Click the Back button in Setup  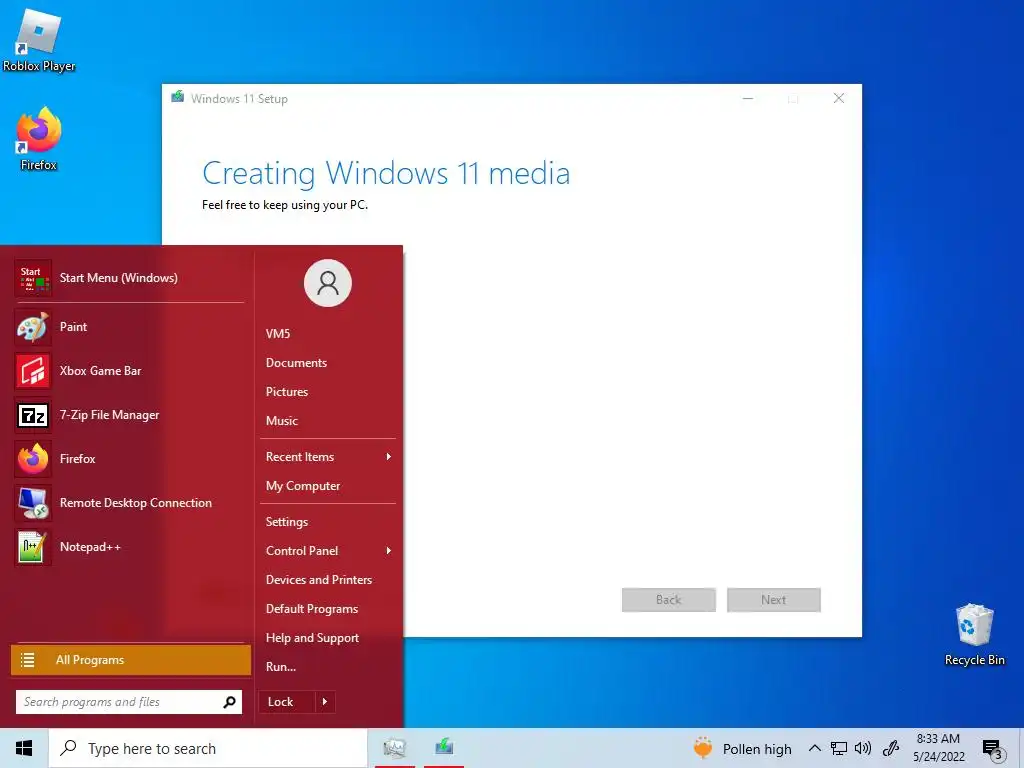tap(669, 600)
